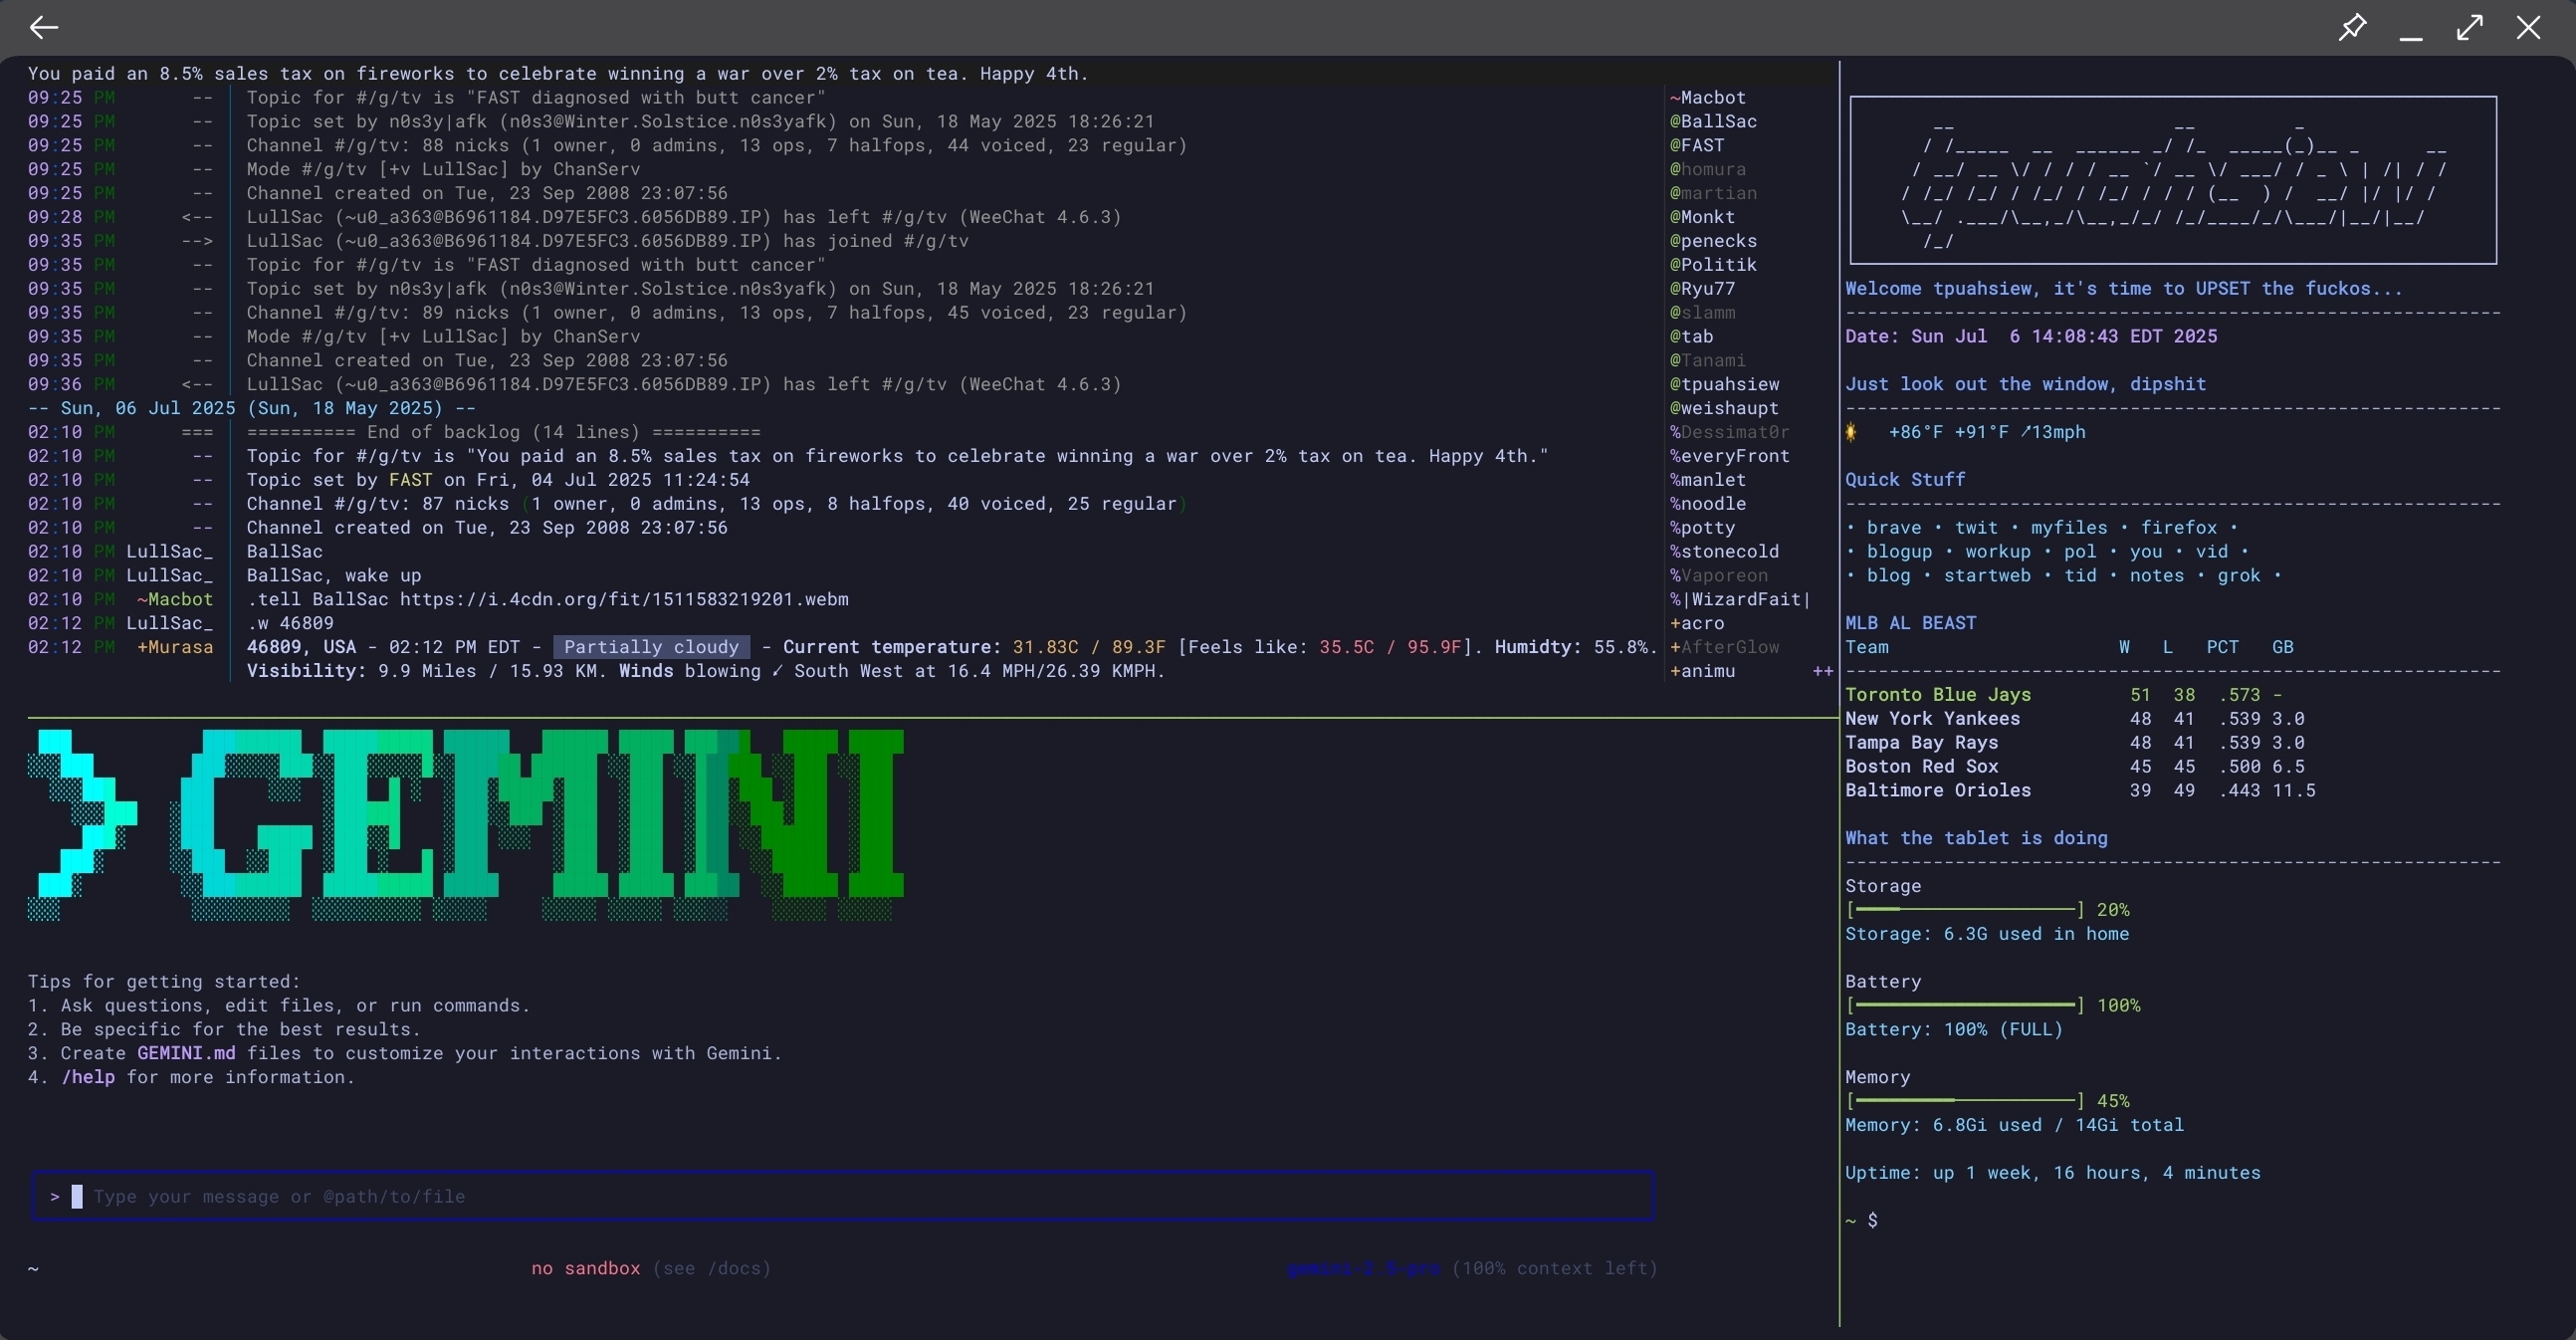Close the terminal window
The width and height of the screenshot is (2576, 1340).
click(x=2528, y=27)
